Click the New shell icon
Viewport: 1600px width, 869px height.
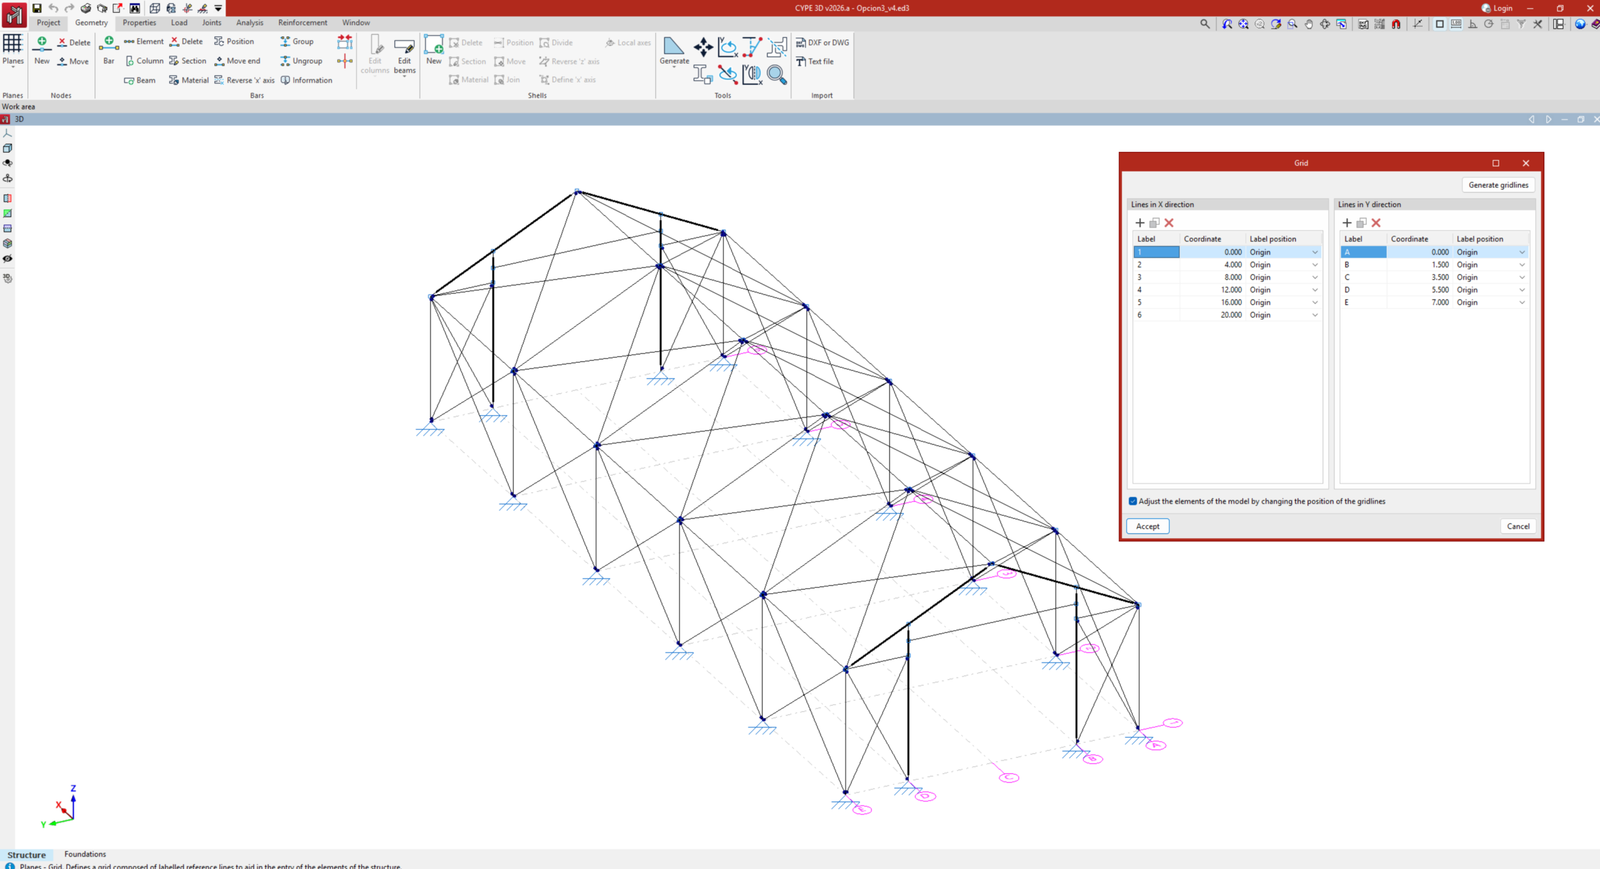click(433, 47)
